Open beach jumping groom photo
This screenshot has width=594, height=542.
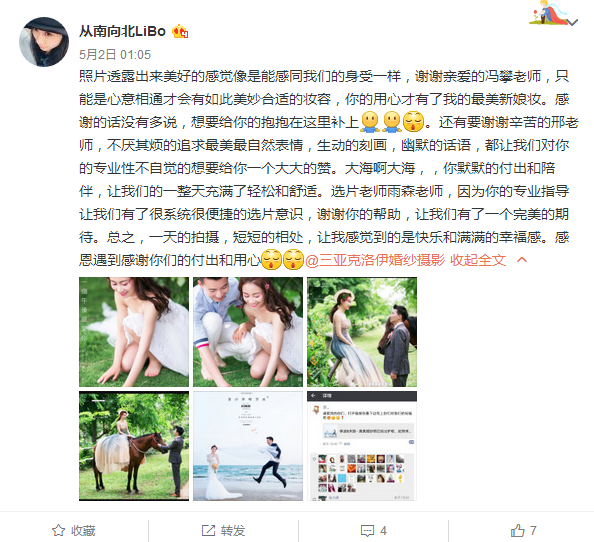pyautogui.click(x=248, y=446)
